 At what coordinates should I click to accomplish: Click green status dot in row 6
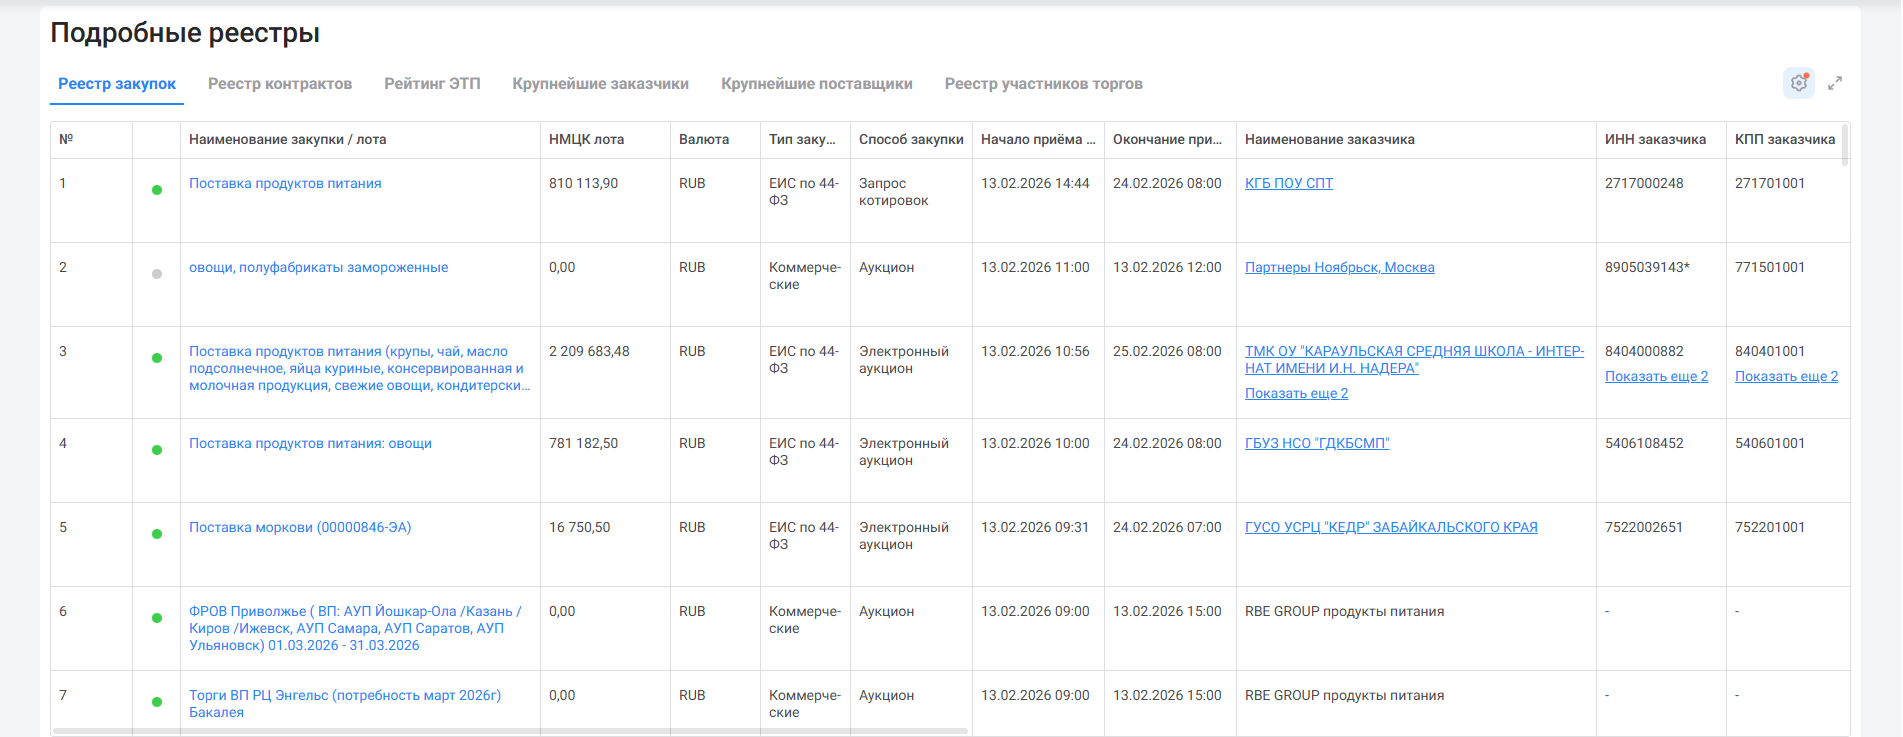[x=157, y=618]
